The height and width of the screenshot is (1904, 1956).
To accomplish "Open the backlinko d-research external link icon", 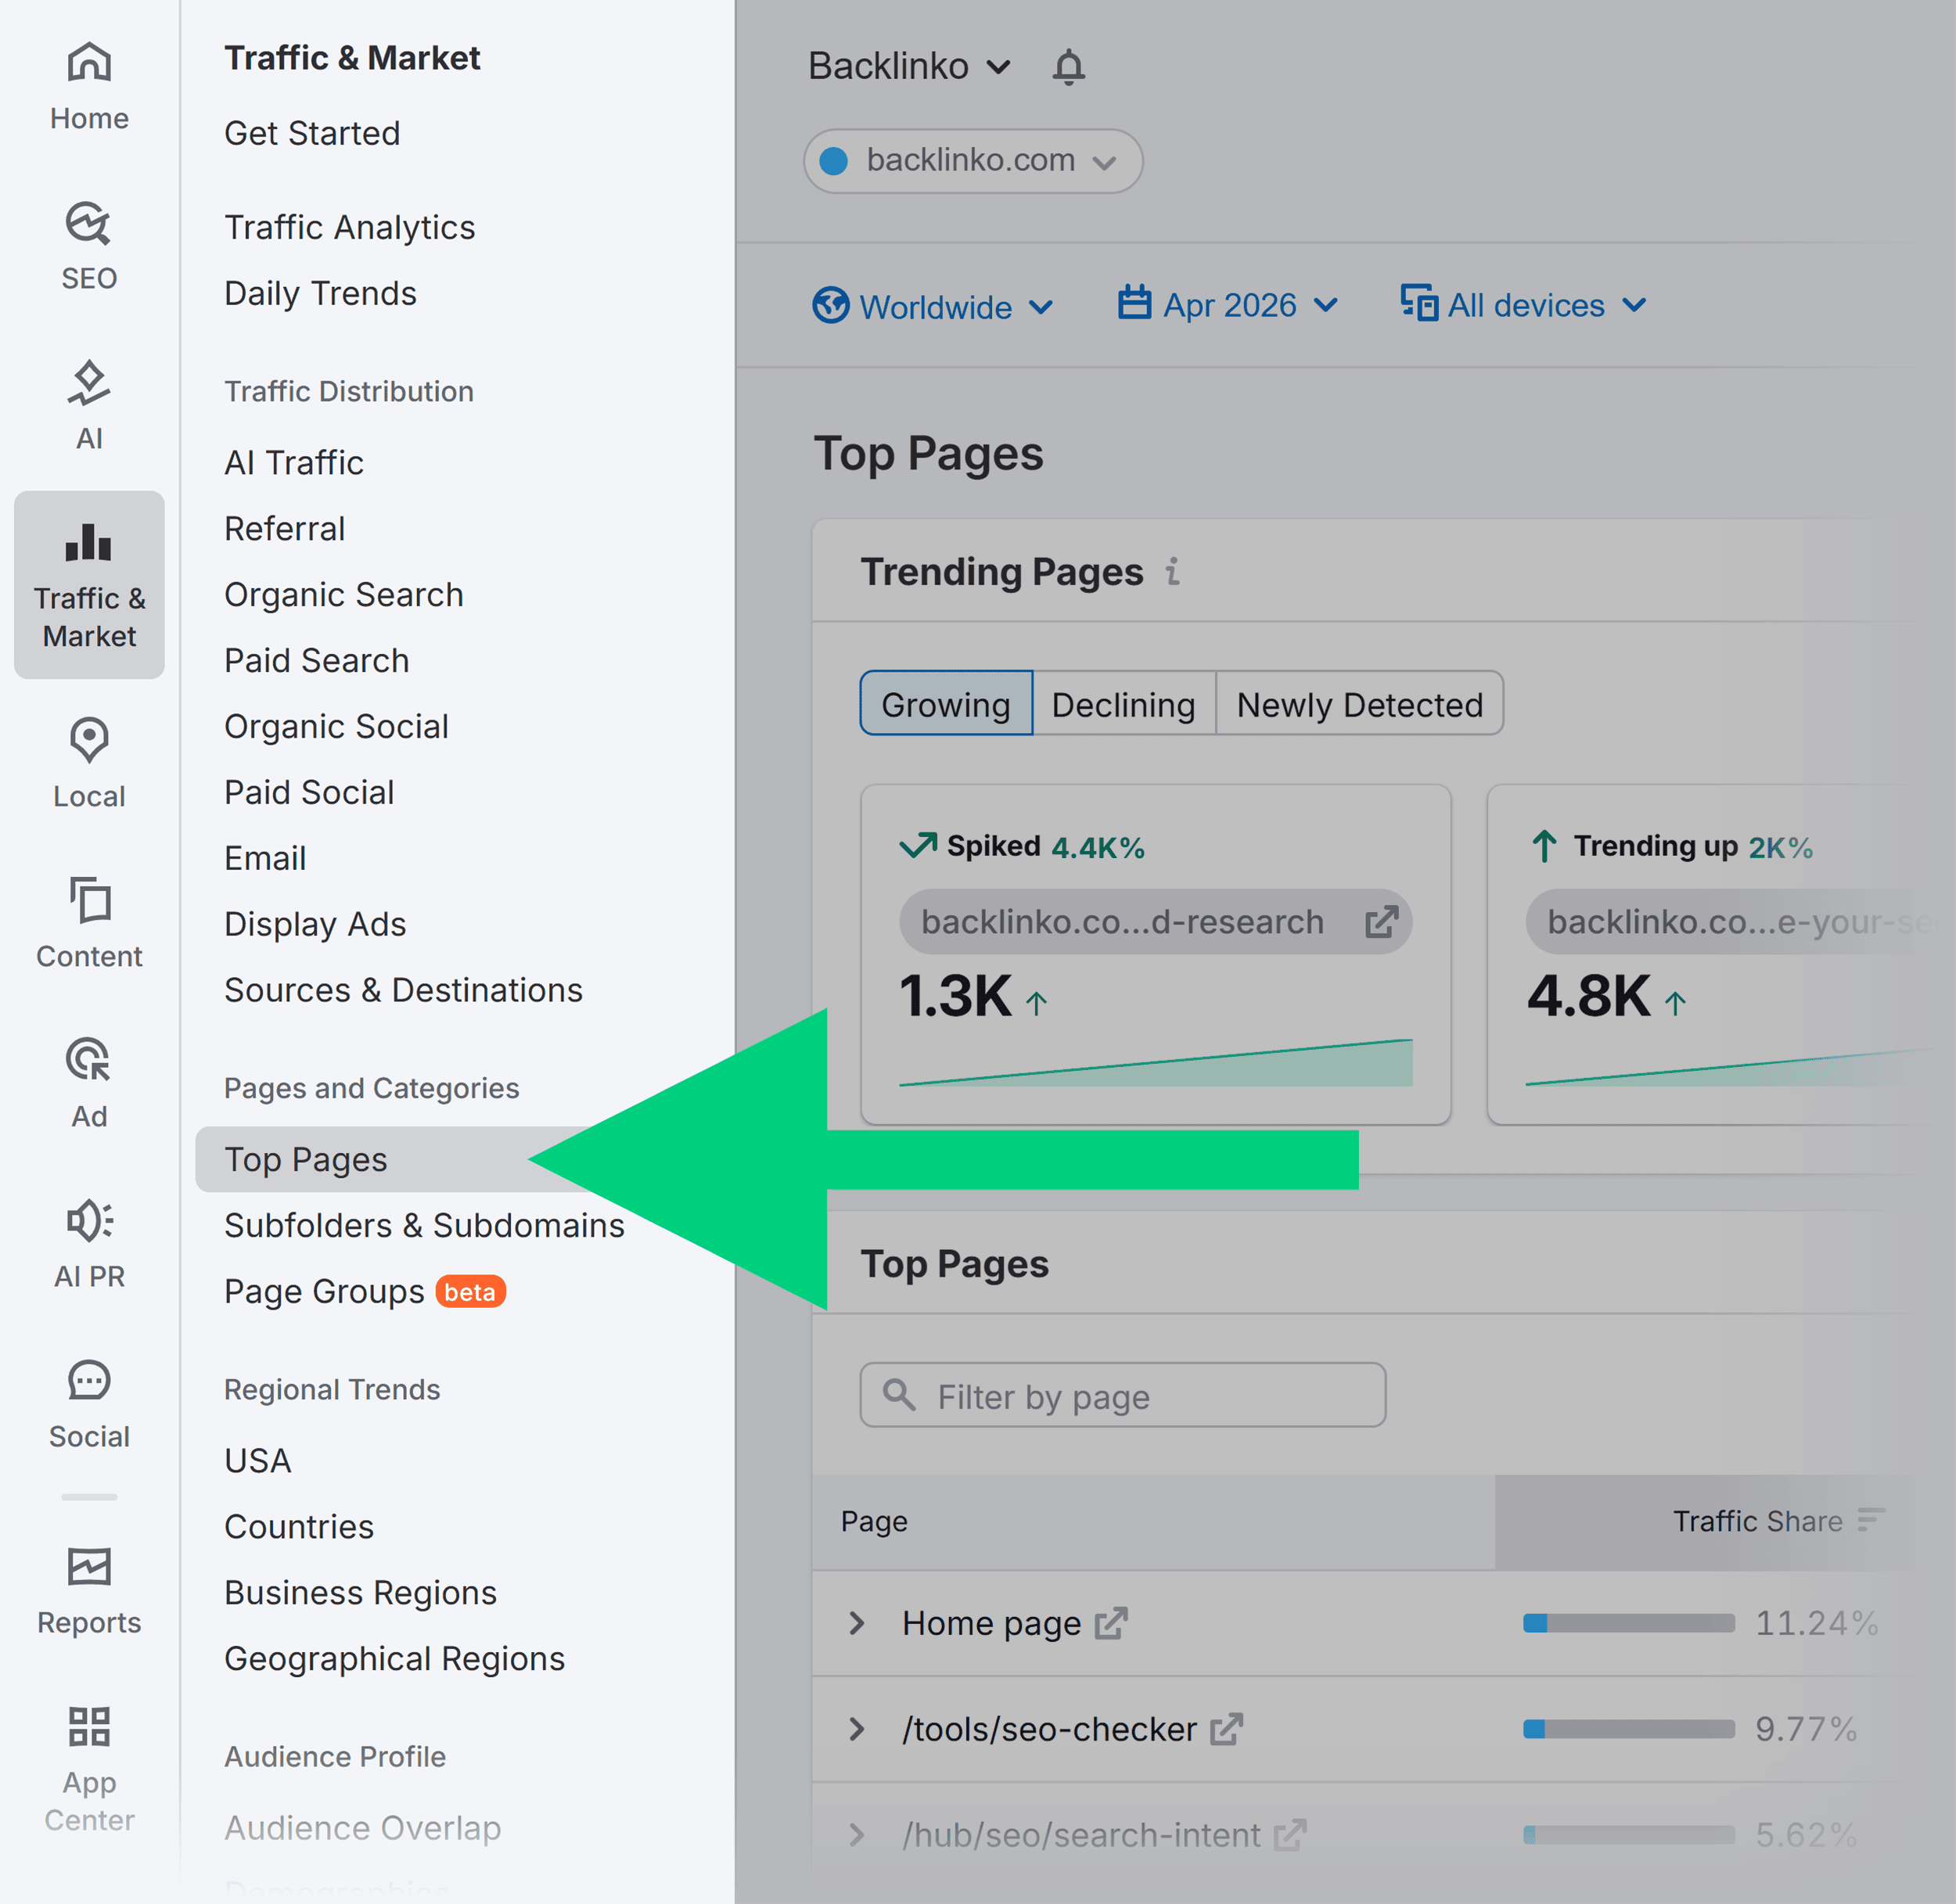I will point(1381,922).
